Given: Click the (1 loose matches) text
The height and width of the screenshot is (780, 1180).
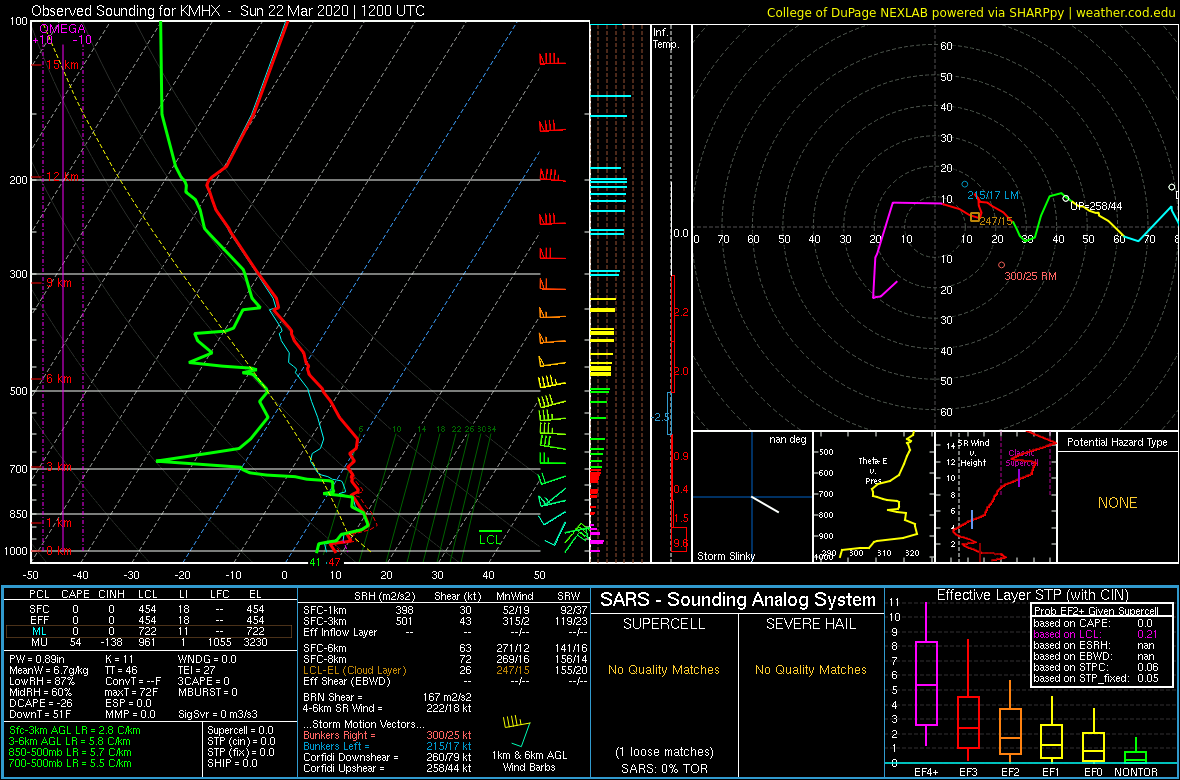Looking at the screenshot, I should tap(663, 751).
